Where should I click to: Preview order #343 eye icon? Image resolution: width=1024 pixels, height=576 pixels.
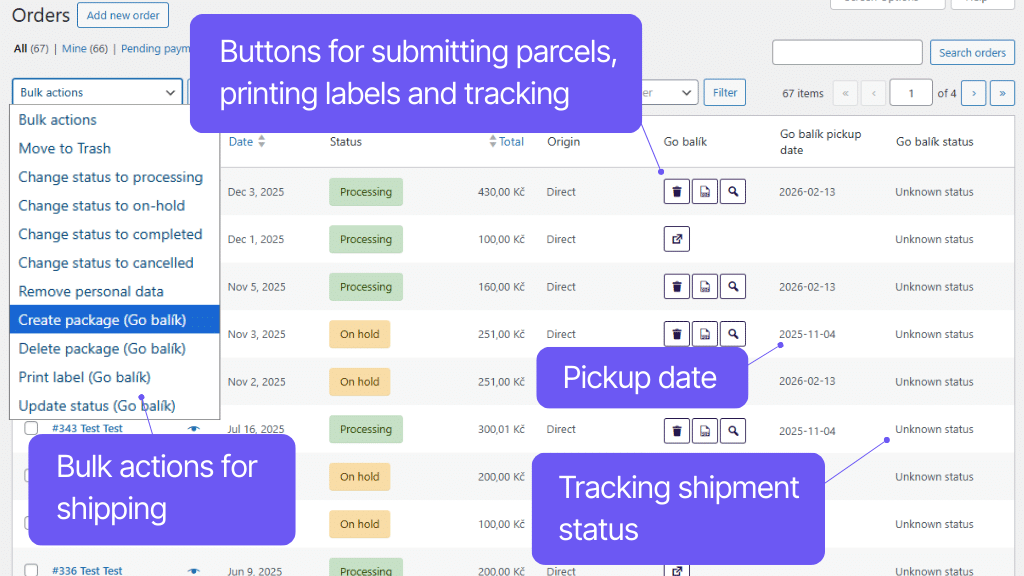[193, 429]
